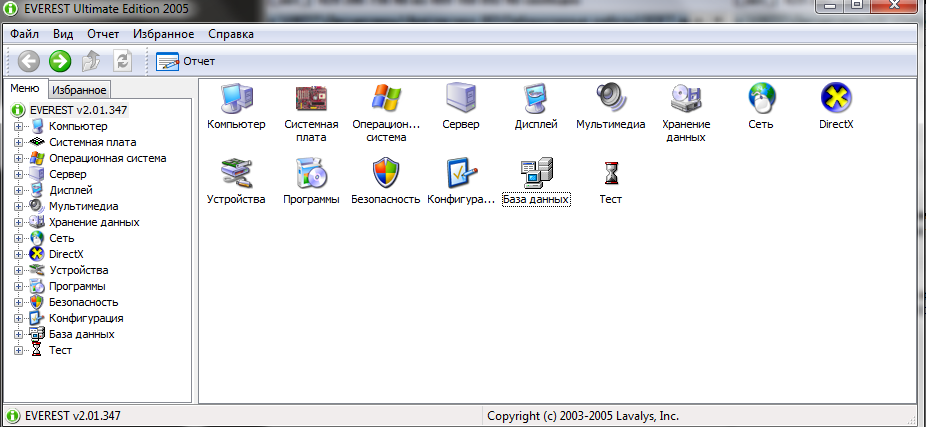Select Компьютер in the tree
This screenshot has height=427, width=926.
click(x=79, y=126)
